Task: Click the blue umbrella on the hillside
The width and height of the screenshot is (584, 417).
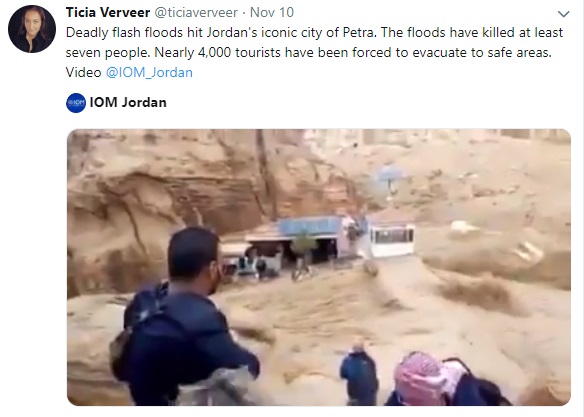Action: [x=390, y=175]
